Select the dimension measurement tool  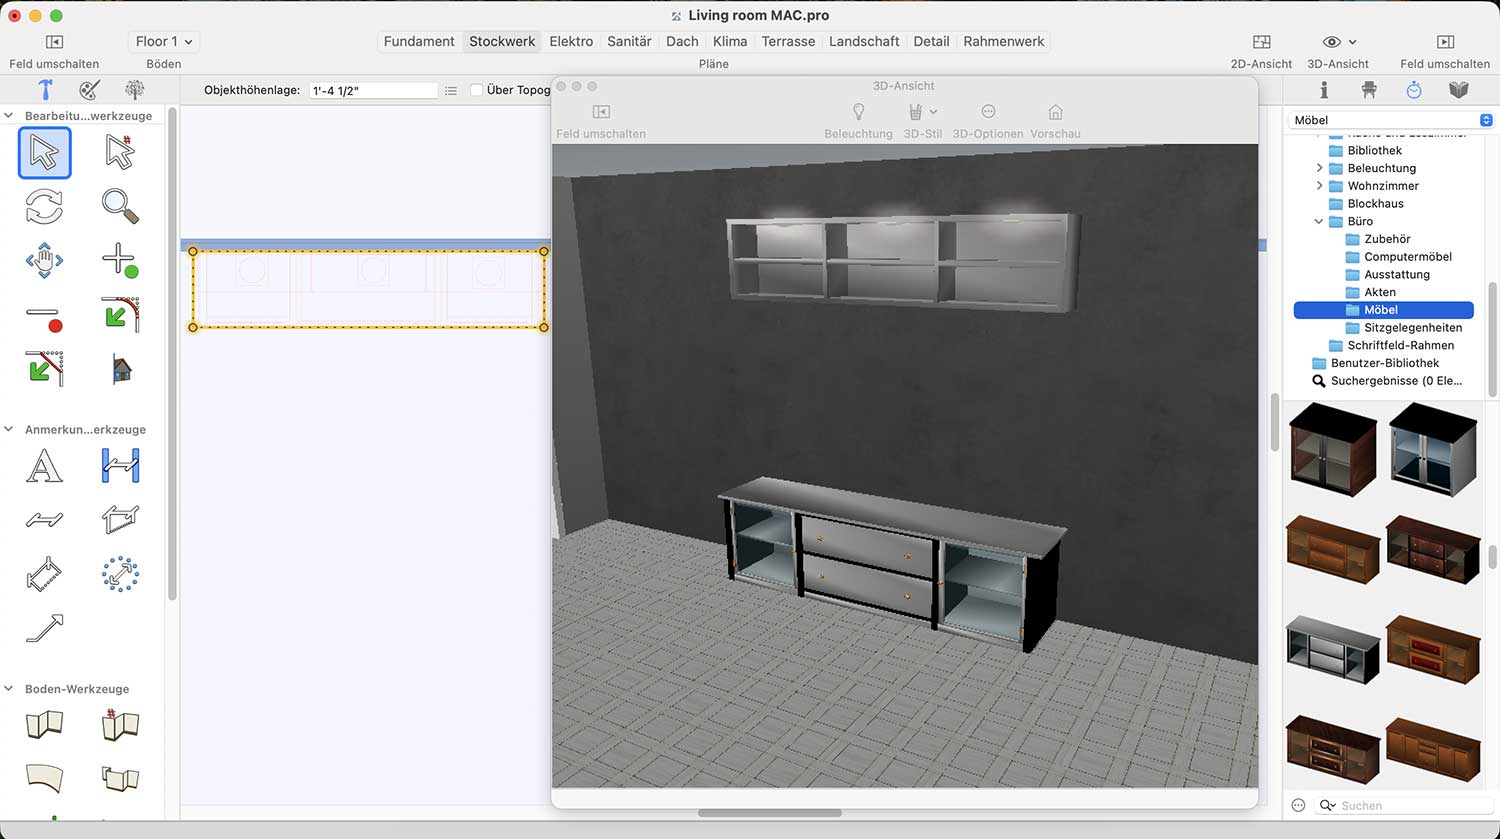click(x=120, y=467)
